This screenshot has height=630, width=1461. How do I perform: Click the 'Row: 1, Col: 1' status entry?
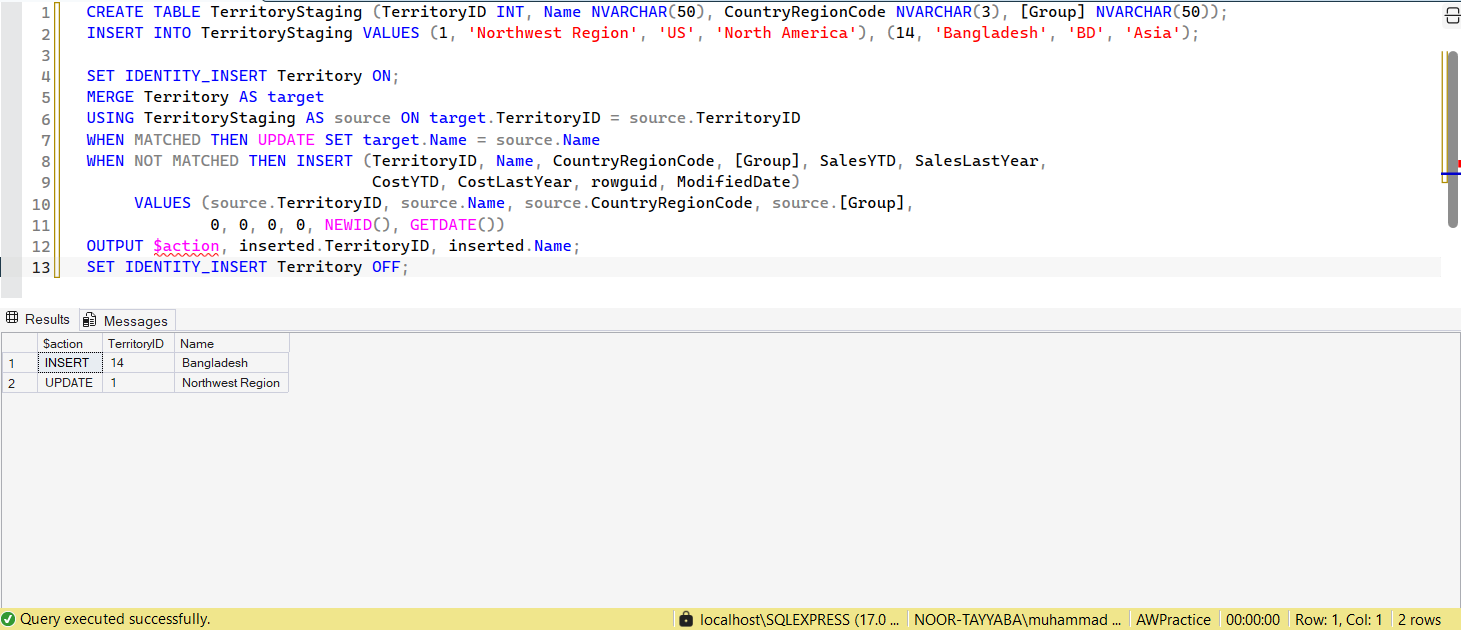1339,619
